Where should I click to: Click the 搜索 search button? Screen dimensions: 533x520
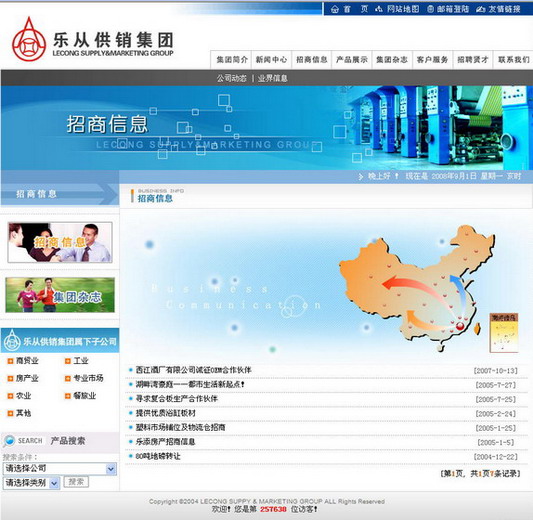click(x=76, y=482)
